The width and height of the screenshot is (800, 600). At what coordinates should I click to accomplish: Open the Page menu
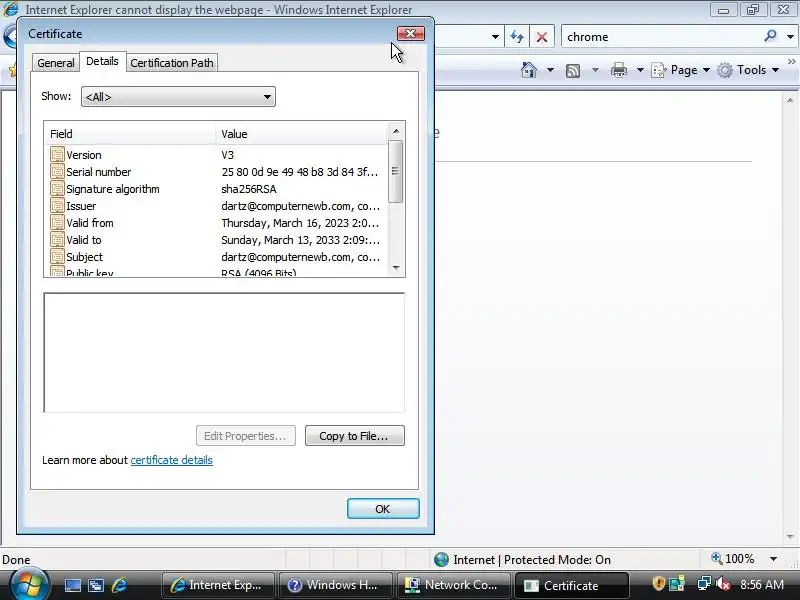click(x=681, y=70)
